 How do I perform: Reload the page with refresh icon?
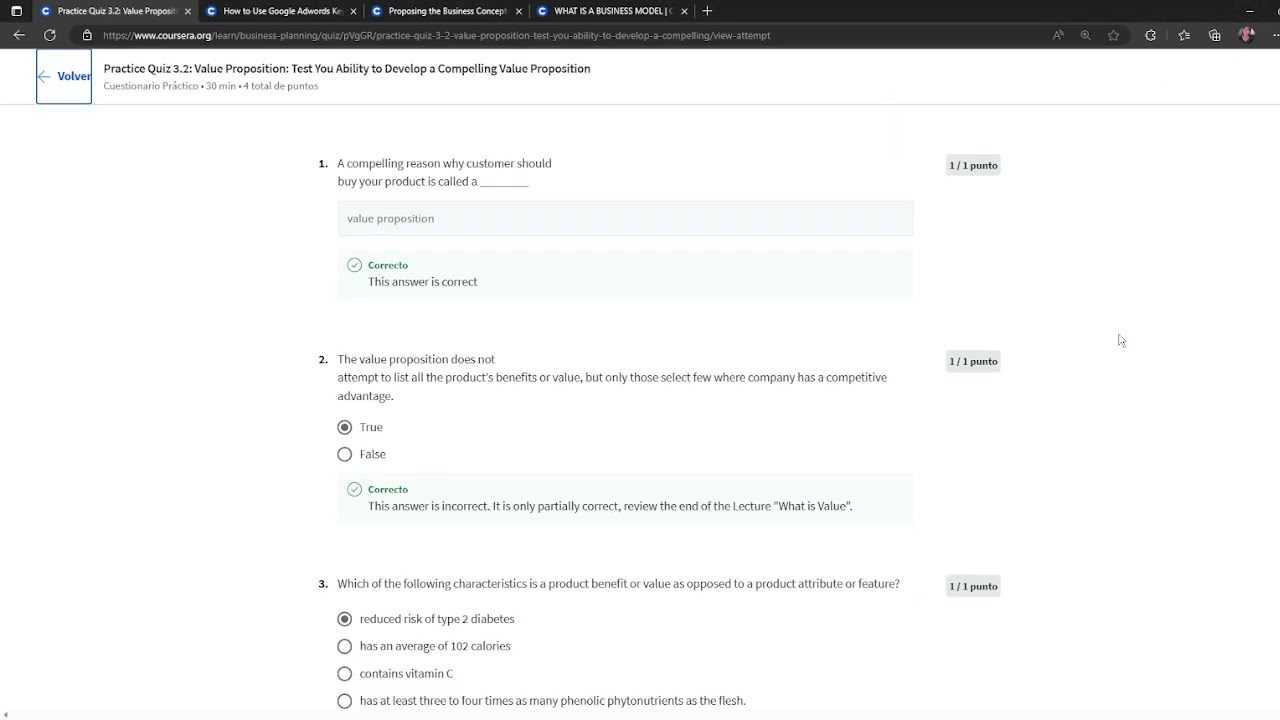49,35
